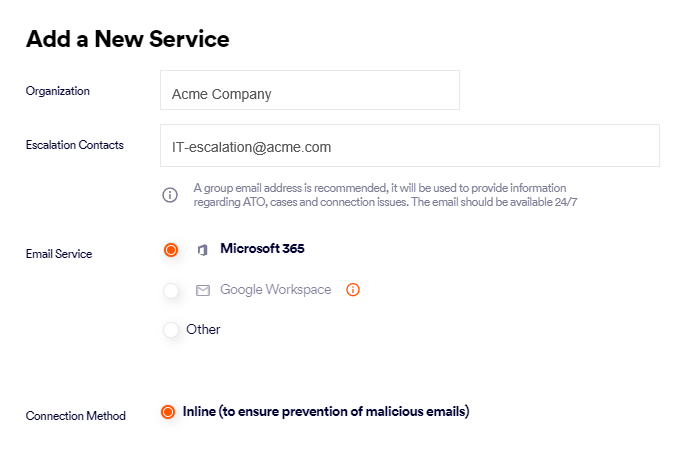Click the Google Workspace label text
The height and width of the screenshot is (450, 687).
click(x=275, y=290)
